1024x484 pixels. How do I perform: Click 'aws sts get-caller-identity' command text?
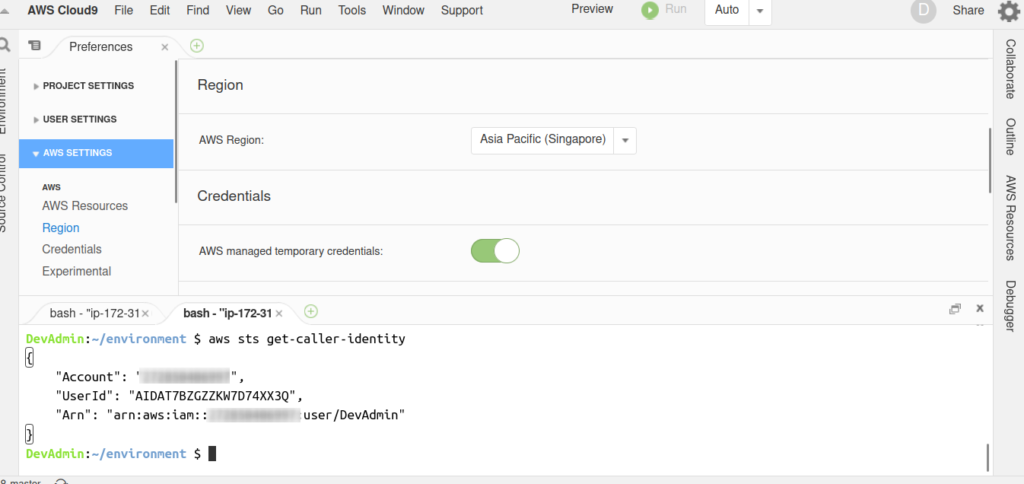pyautogui.click(x=307, y=340)
